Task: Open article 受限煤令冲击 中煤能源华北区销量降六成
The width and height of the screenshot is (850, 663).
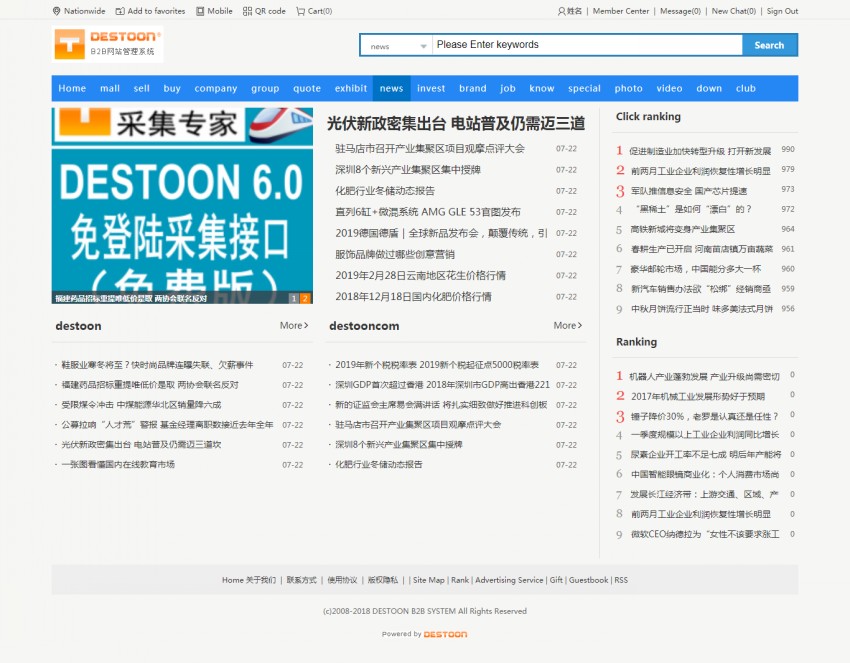Action: (141, 405)
